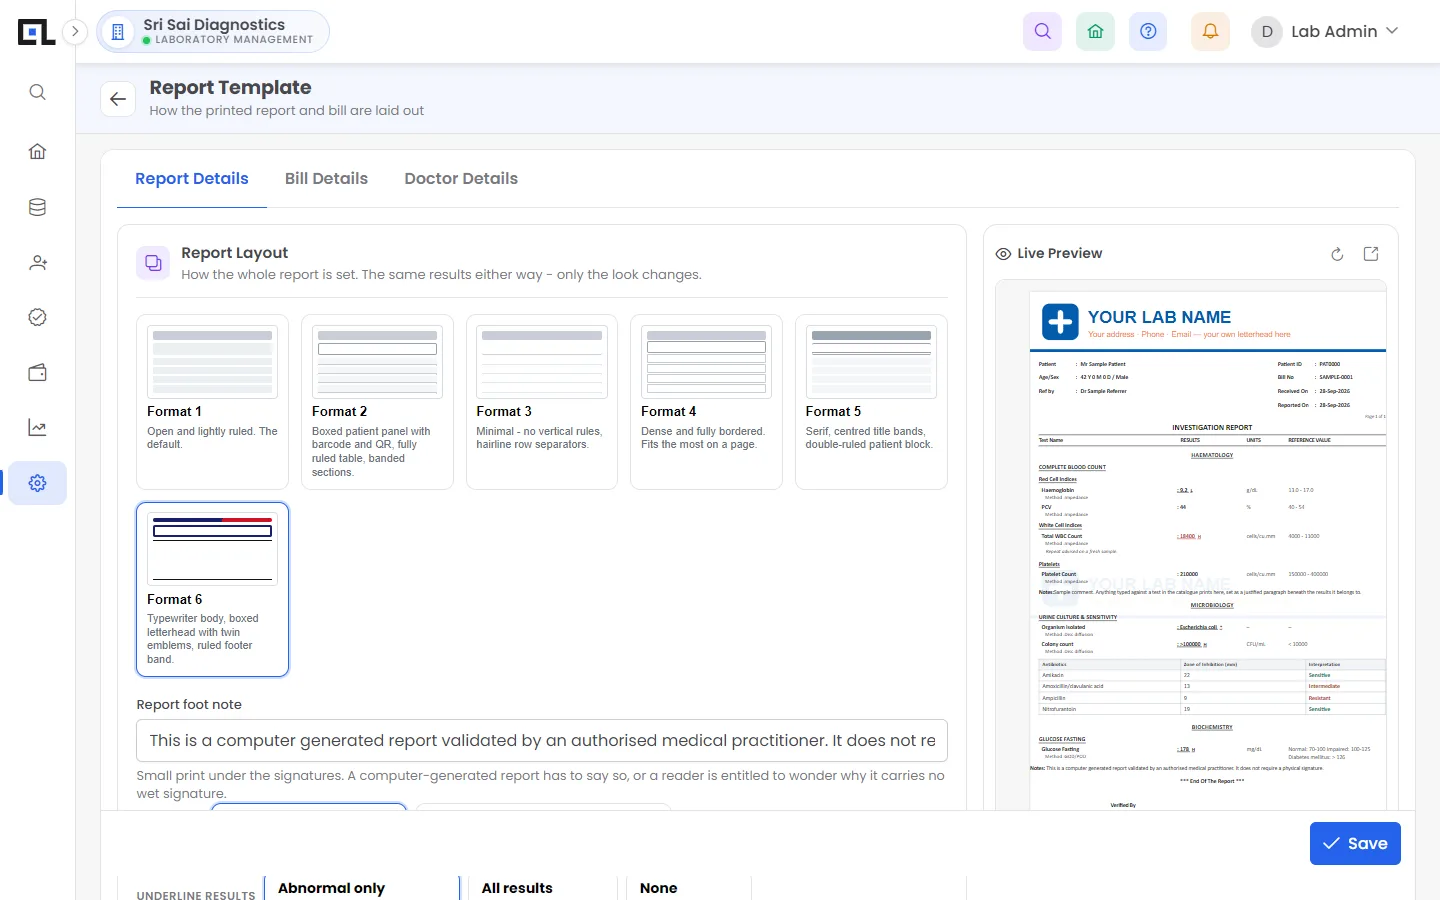The width and height of the screenshot is (1440, 900).
Task: Click the report page in Live Preview
Action: tap(1208, 550)
